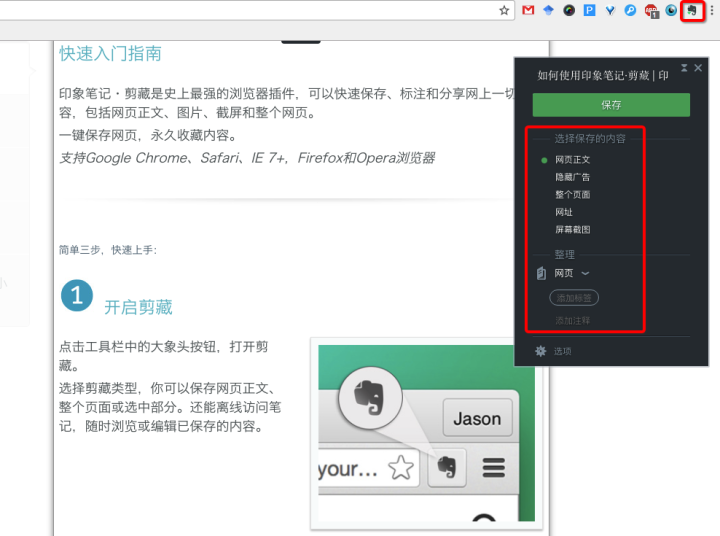Select the 网址 clip option
The image size is (720, 536).
(x=564, y=212)
